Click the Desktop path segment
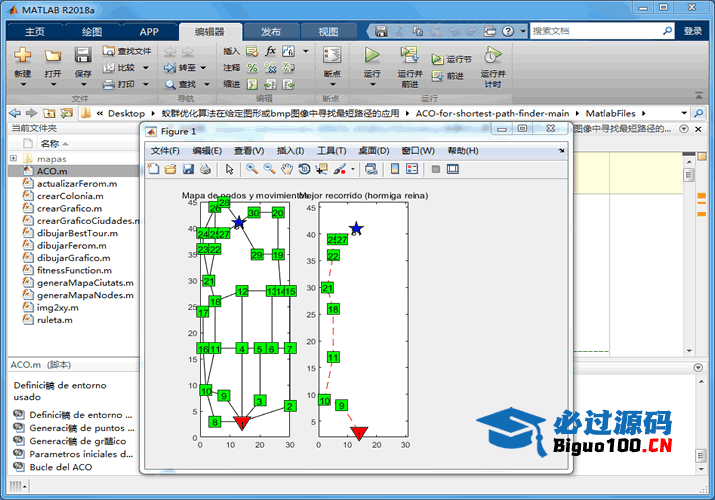The image size is (715, 500). click(126, 113)
